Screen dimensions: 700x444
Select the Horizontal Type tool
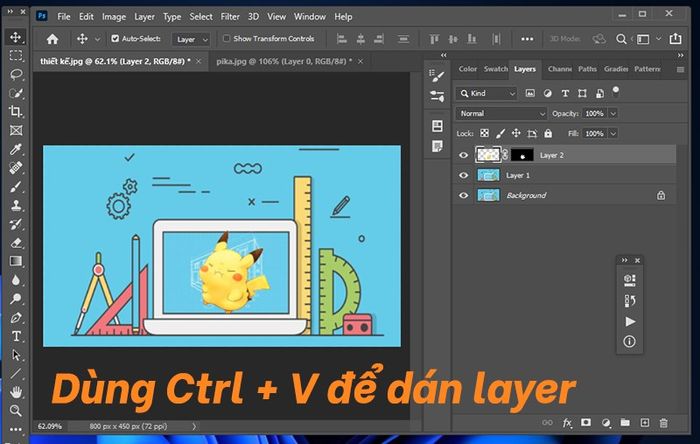(16, 336)
